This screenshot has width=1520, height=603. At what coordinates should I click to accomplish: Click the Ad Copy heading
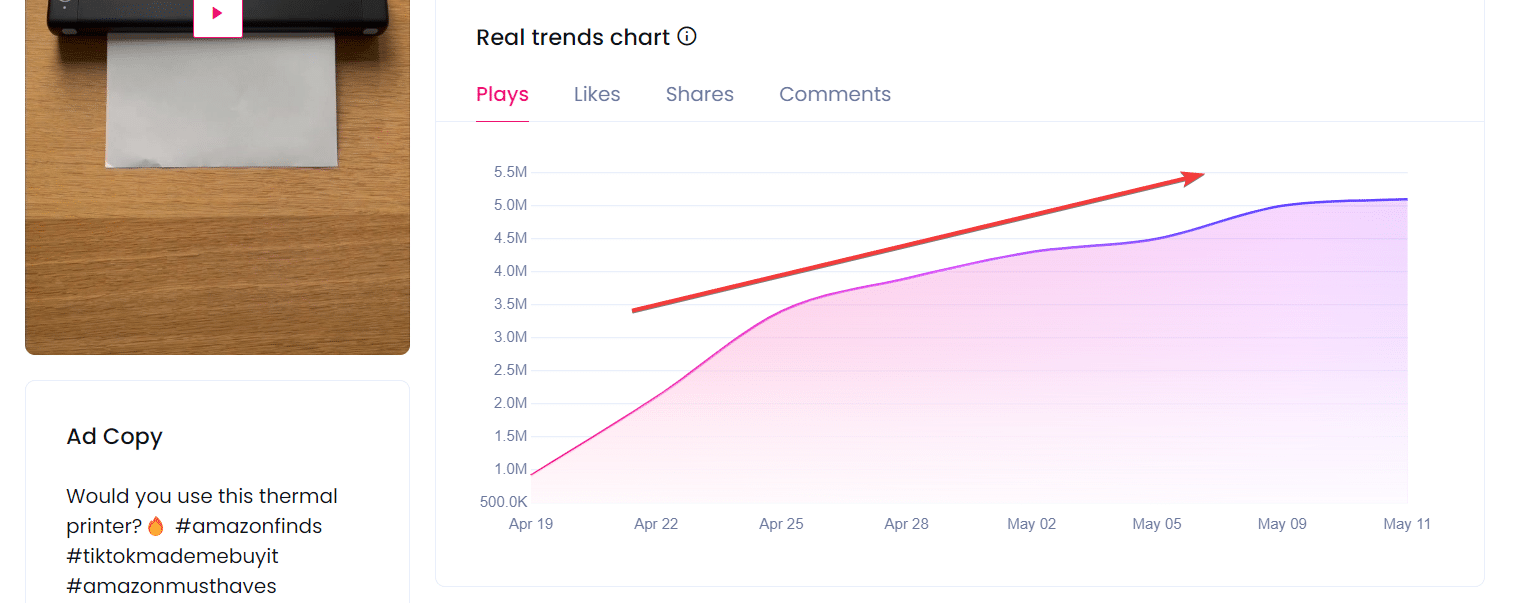[114, 437]
